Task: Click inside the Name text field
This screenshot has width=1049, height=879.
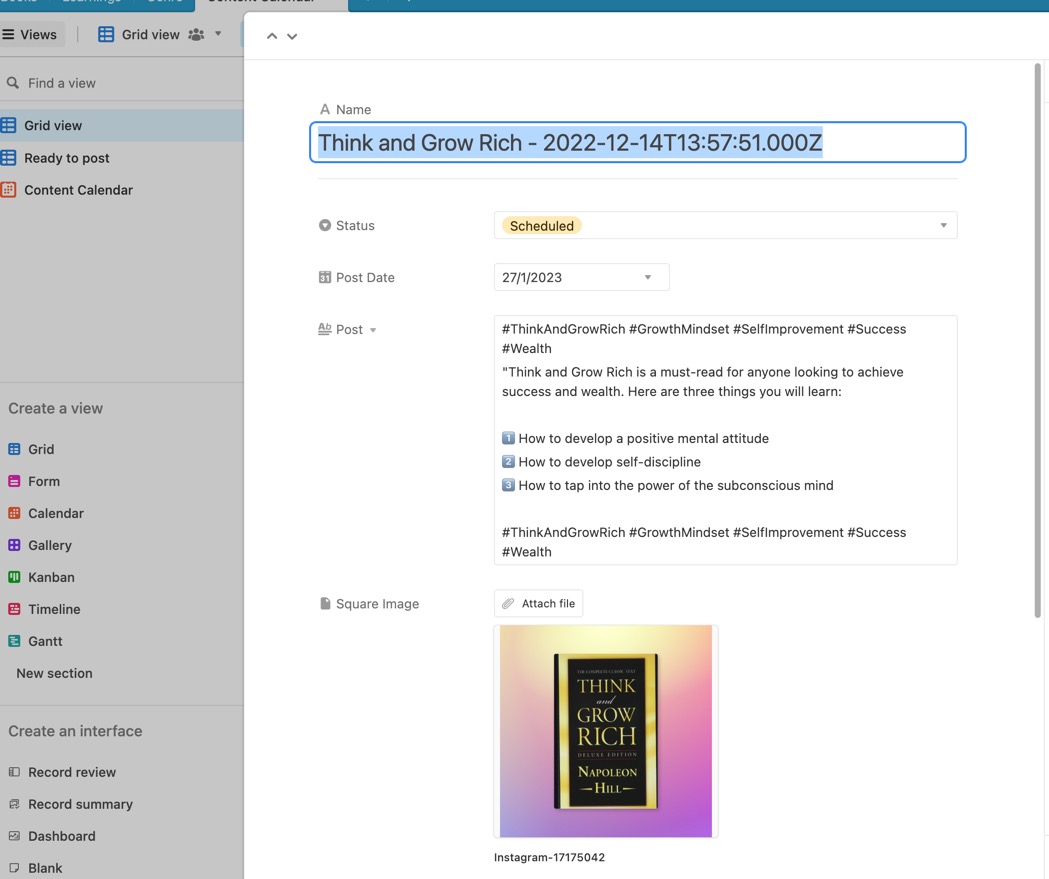Action: coord(637,143)
